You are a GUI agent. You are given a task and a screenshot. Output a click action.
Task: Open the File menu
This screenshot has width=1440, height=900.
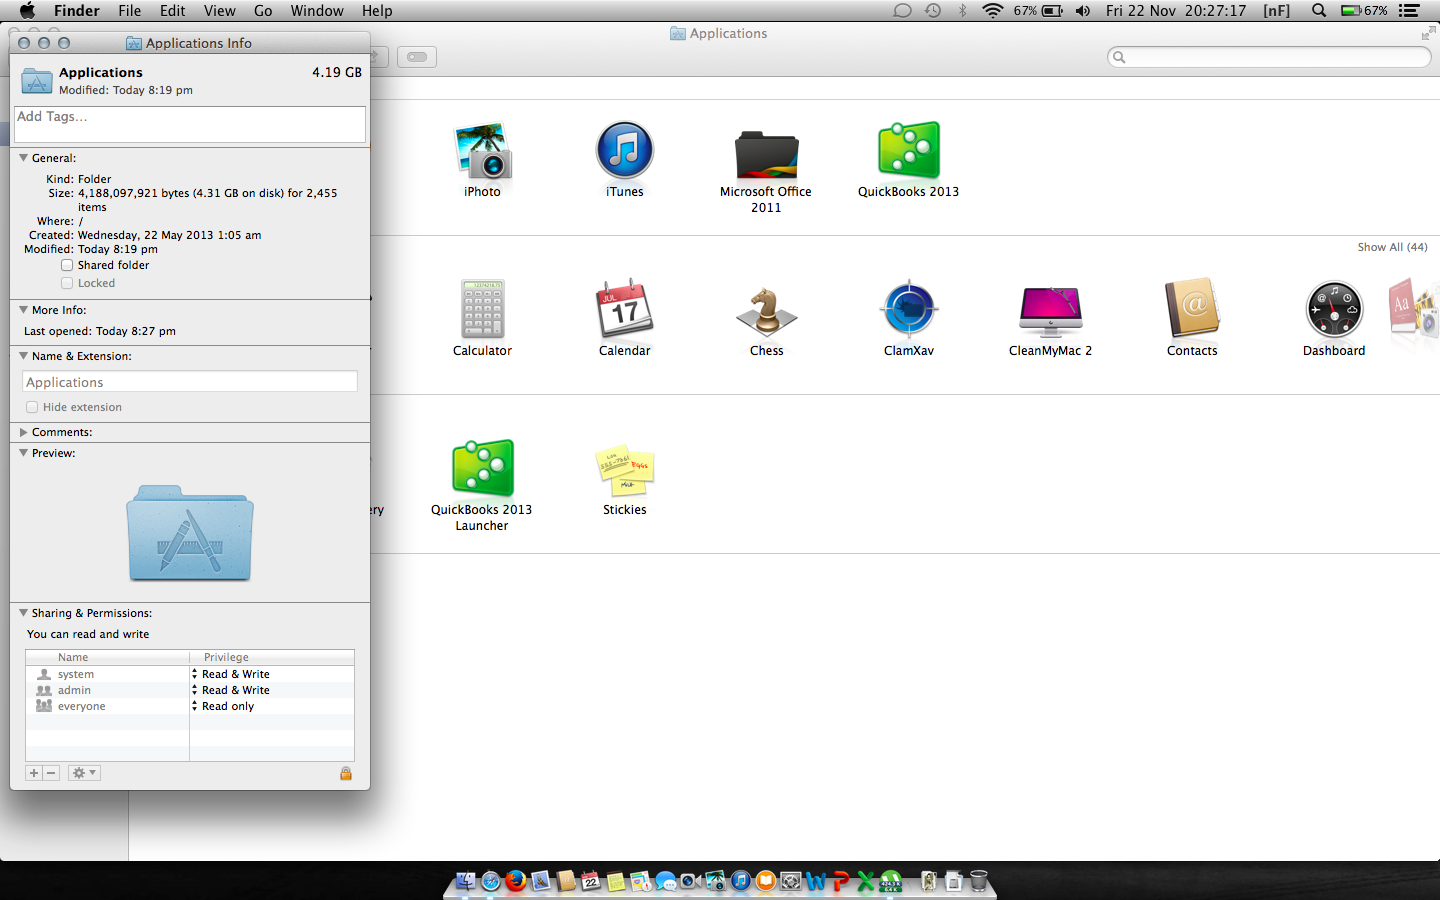(x=130, y=11)
